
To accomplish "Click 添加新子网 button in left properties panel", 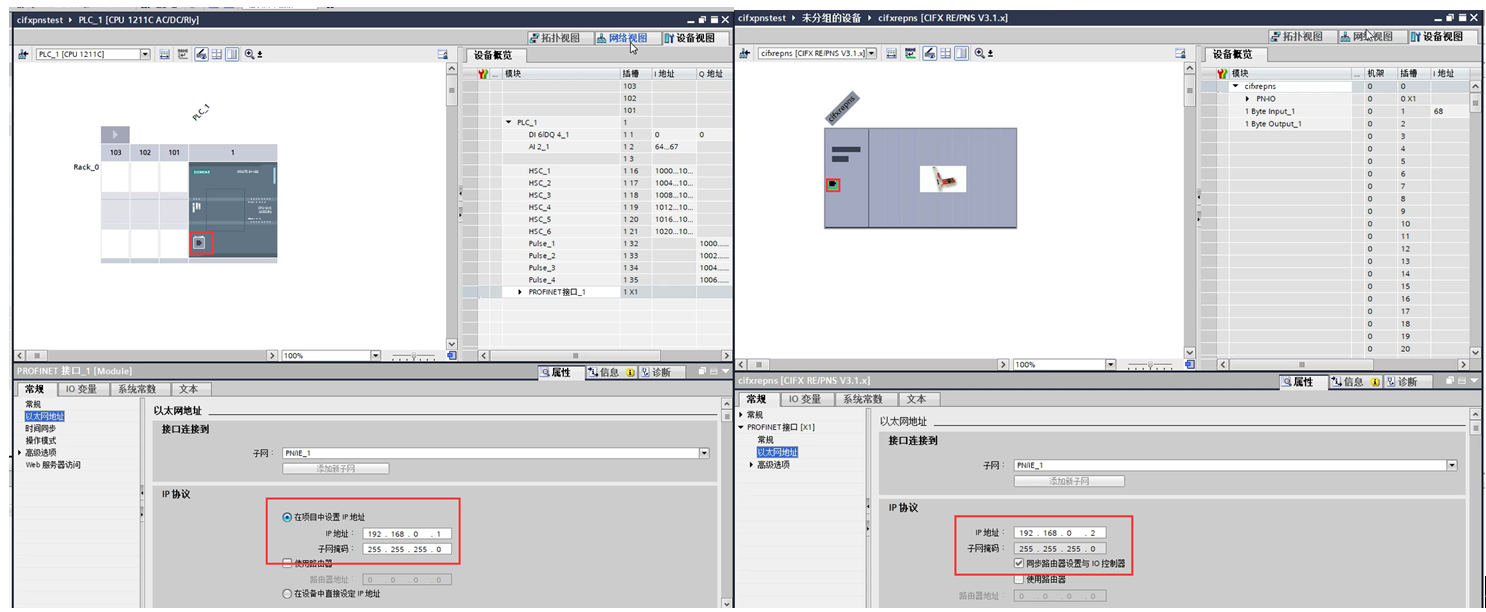I will click(335, 468).
